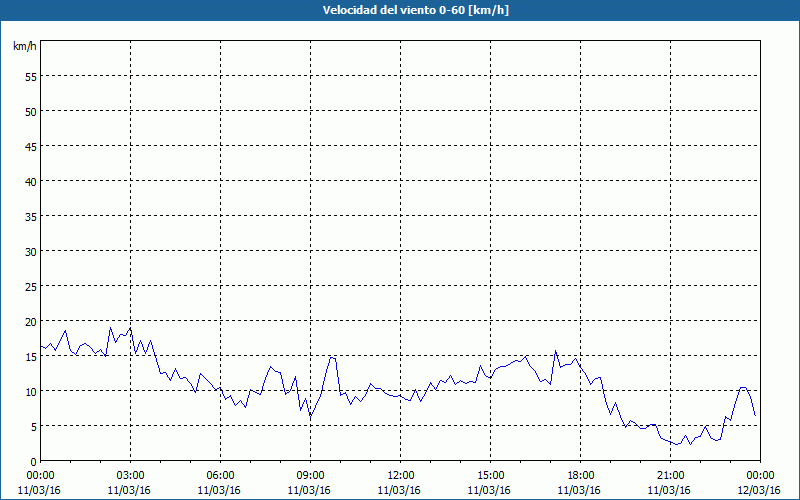Viewport: 800px width, 500px height.
Task: Click the lowest wind point just after 21:00
Action: (677, 444)
